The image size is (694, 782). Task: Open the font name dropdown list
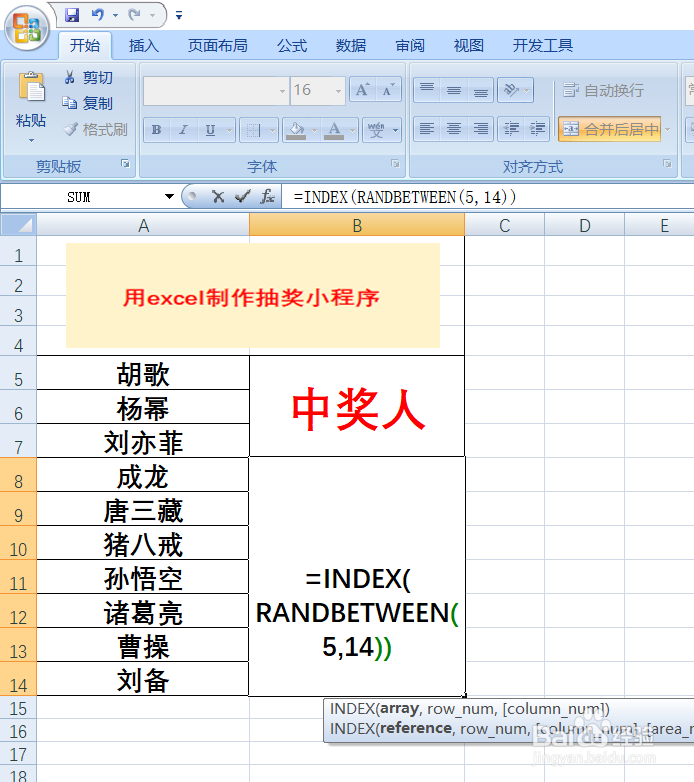[283, 91]
